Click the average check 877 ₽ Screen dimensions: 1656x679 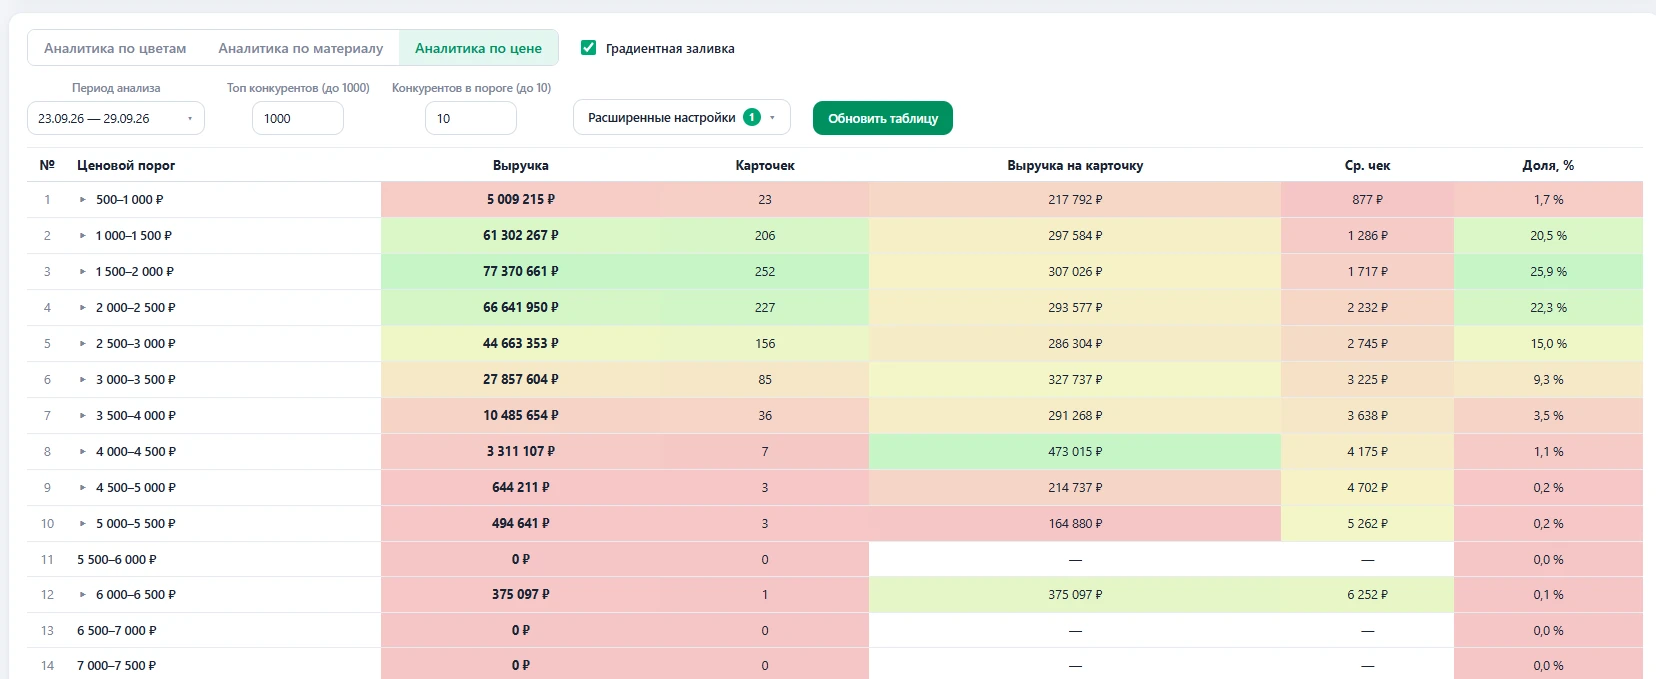[x=1367, y=200]
